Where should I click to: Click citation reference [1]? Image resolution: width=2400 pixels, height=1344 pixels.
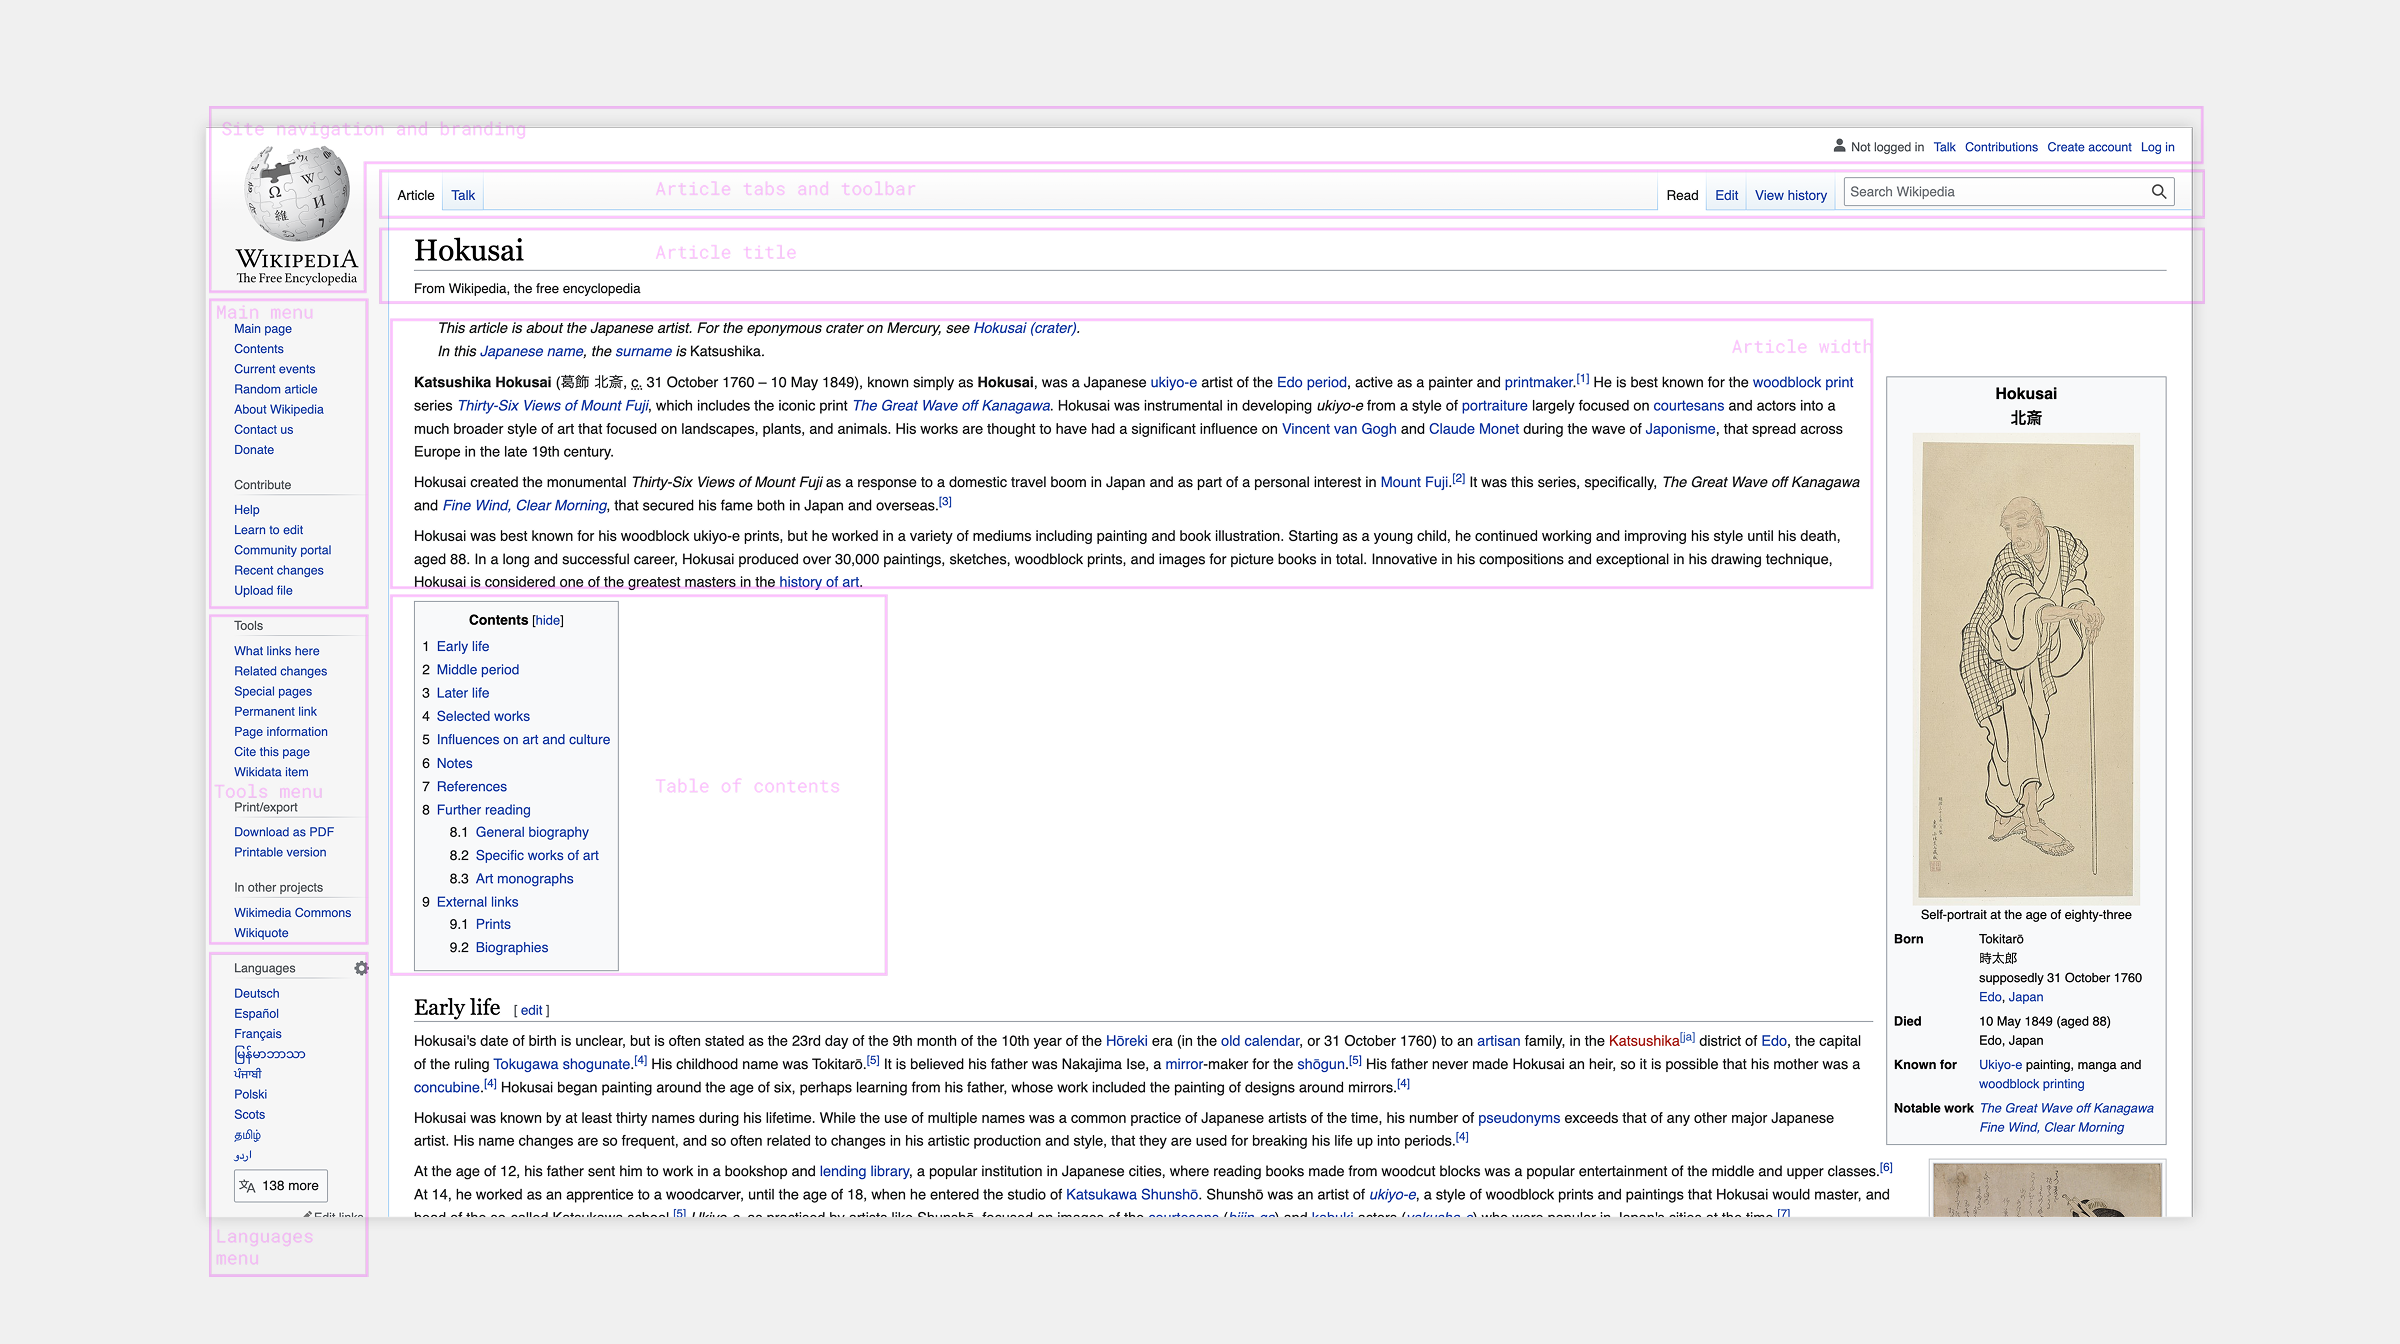(1582, 379)
